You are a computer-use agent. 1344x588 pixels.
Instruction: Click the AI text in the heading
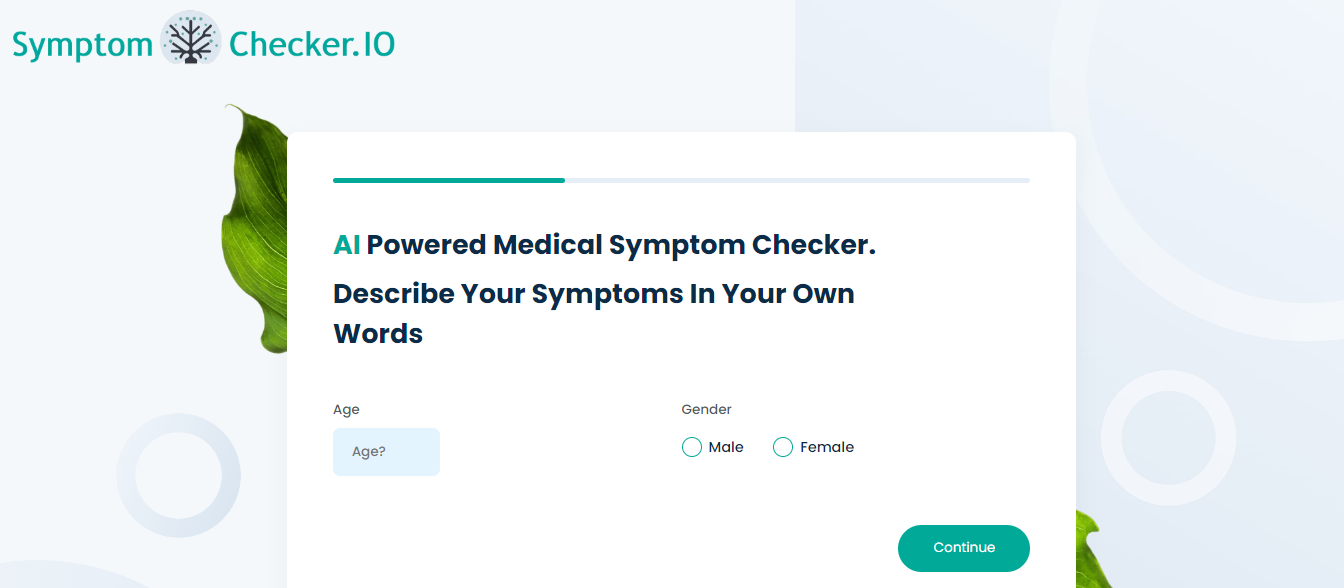click(x=346, y=244)
